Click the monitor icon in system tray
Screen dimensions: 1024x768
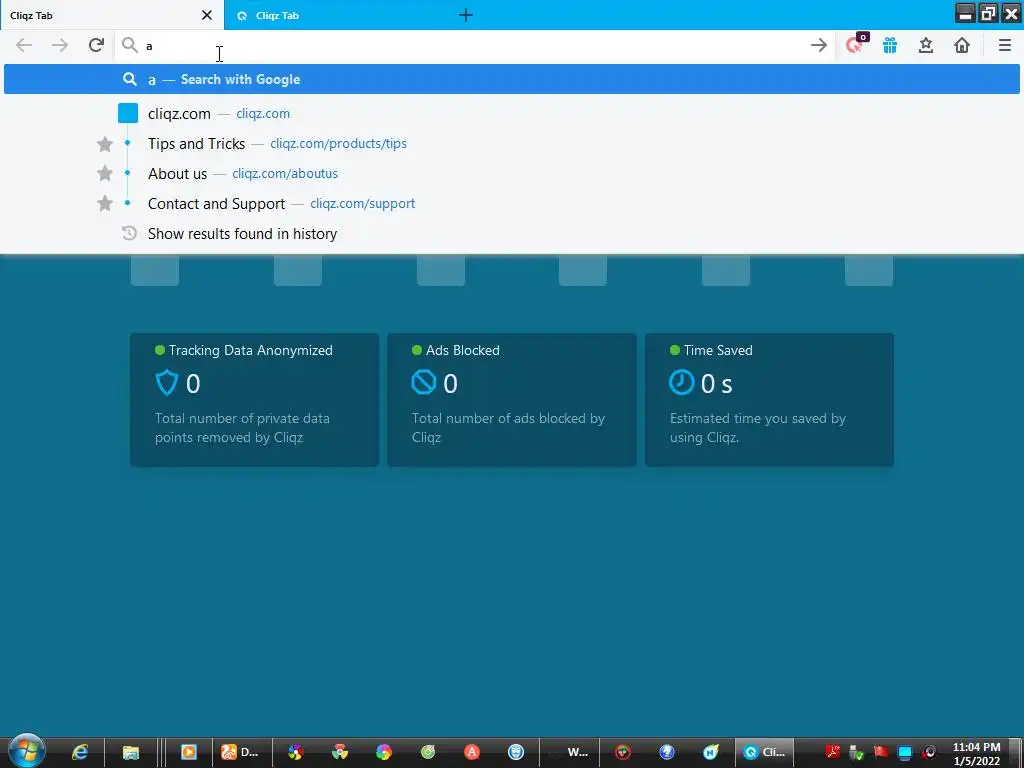tap(905, 753)
